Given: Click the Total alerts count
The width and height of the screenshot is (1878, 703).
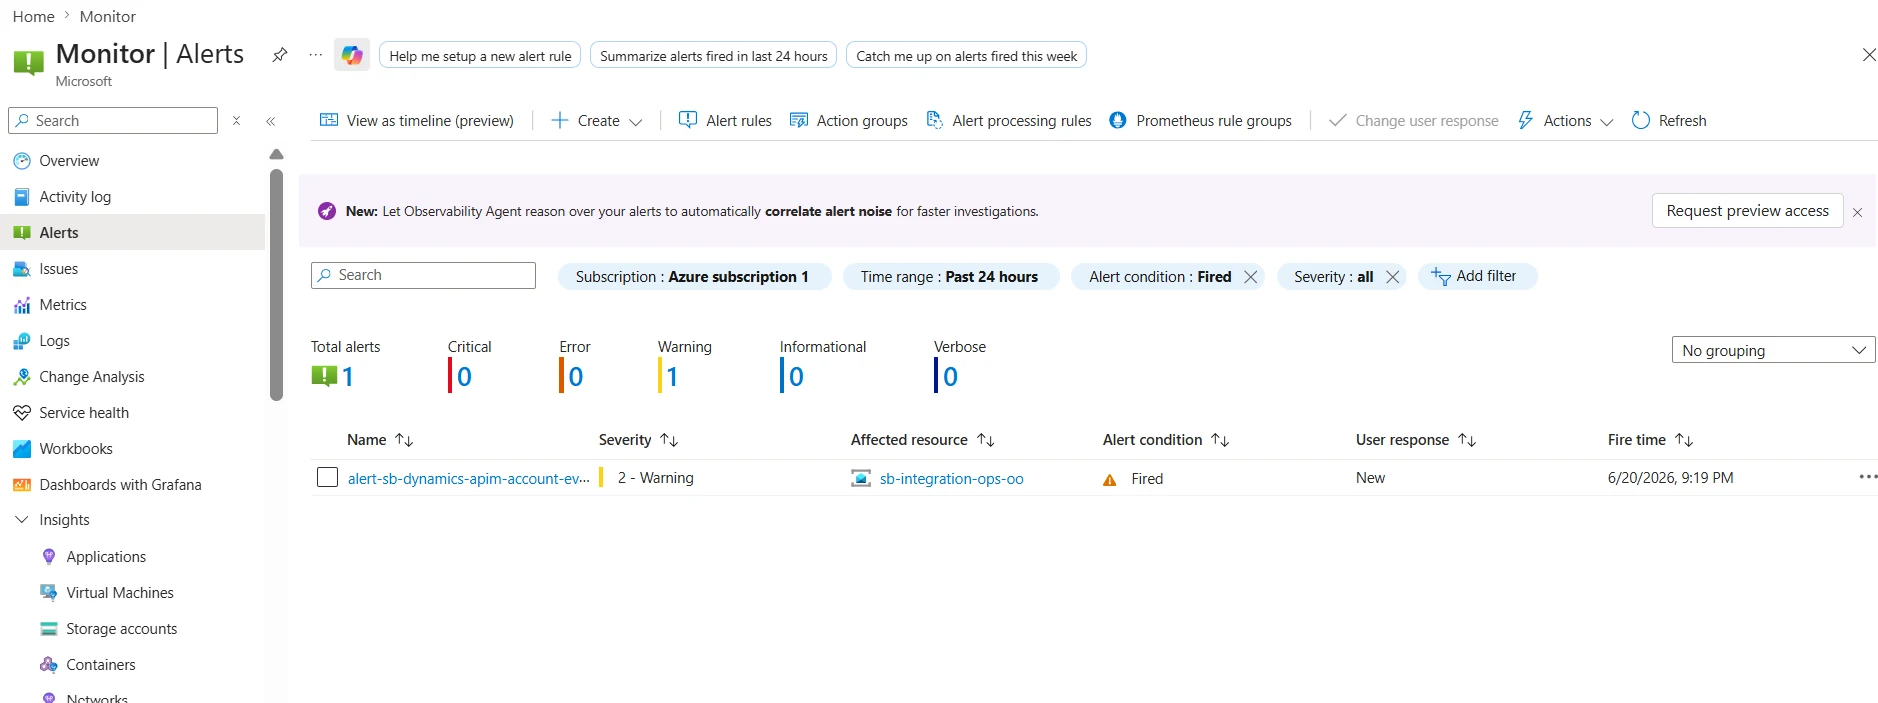Looking at the screenshot, I should click(x=348, y=377).
